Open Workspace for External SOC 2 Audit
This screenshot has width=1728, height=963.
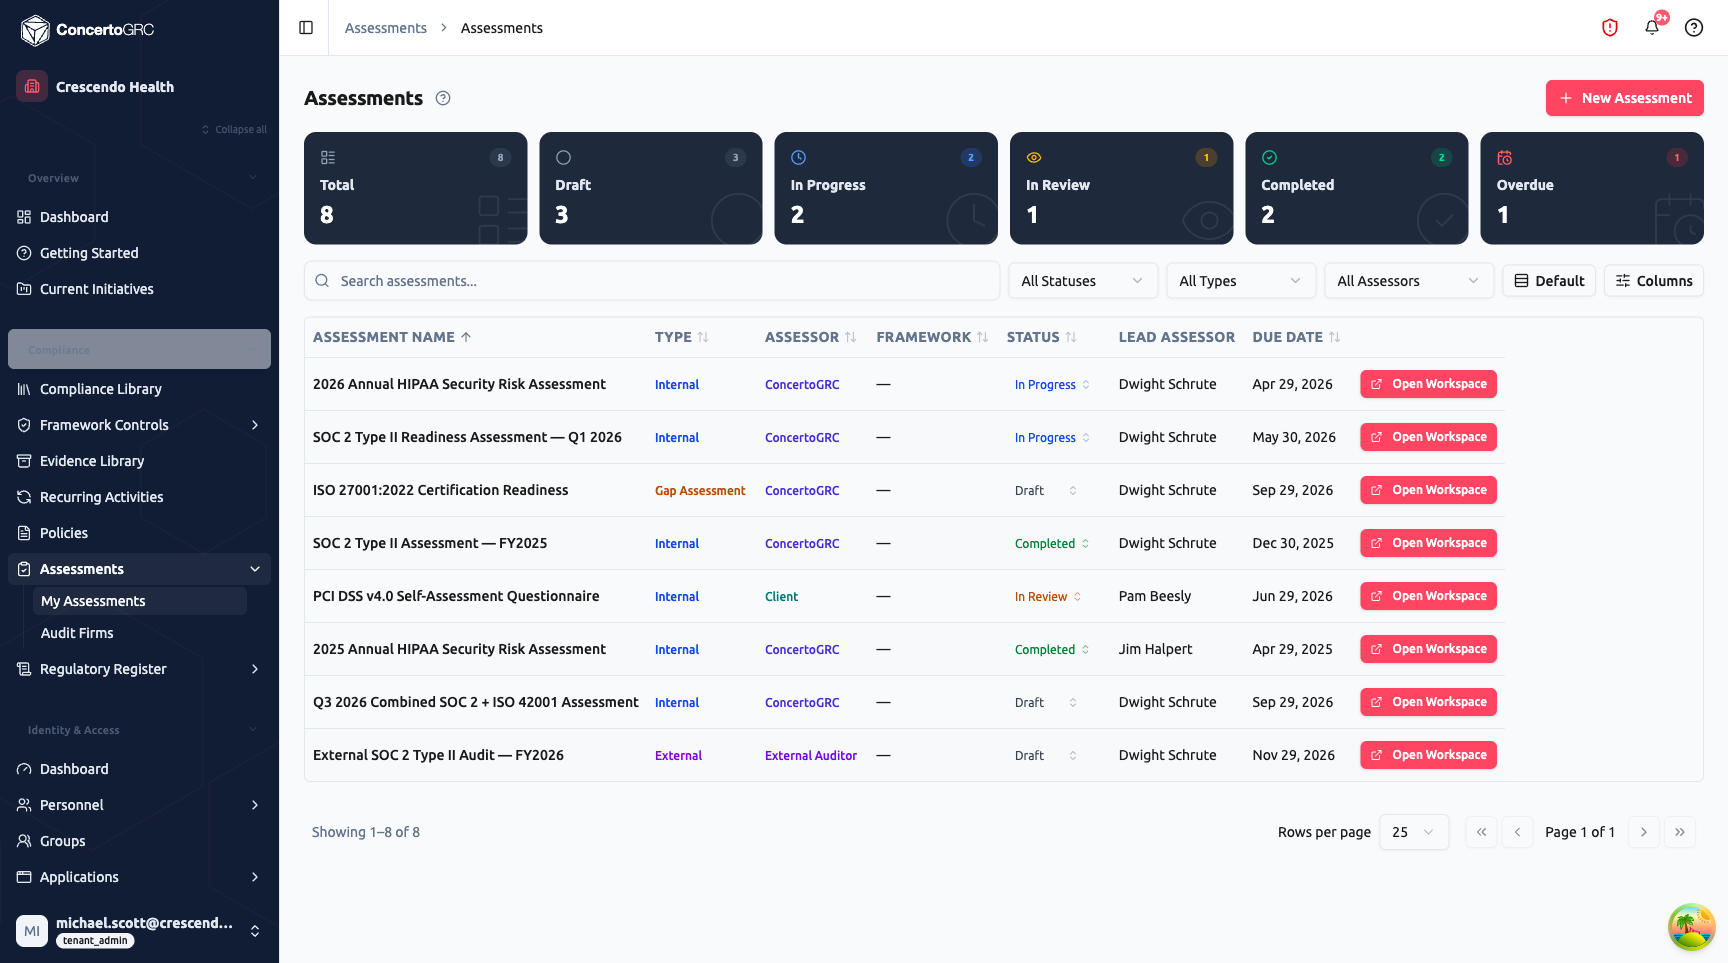click(x=1428, y=755)
